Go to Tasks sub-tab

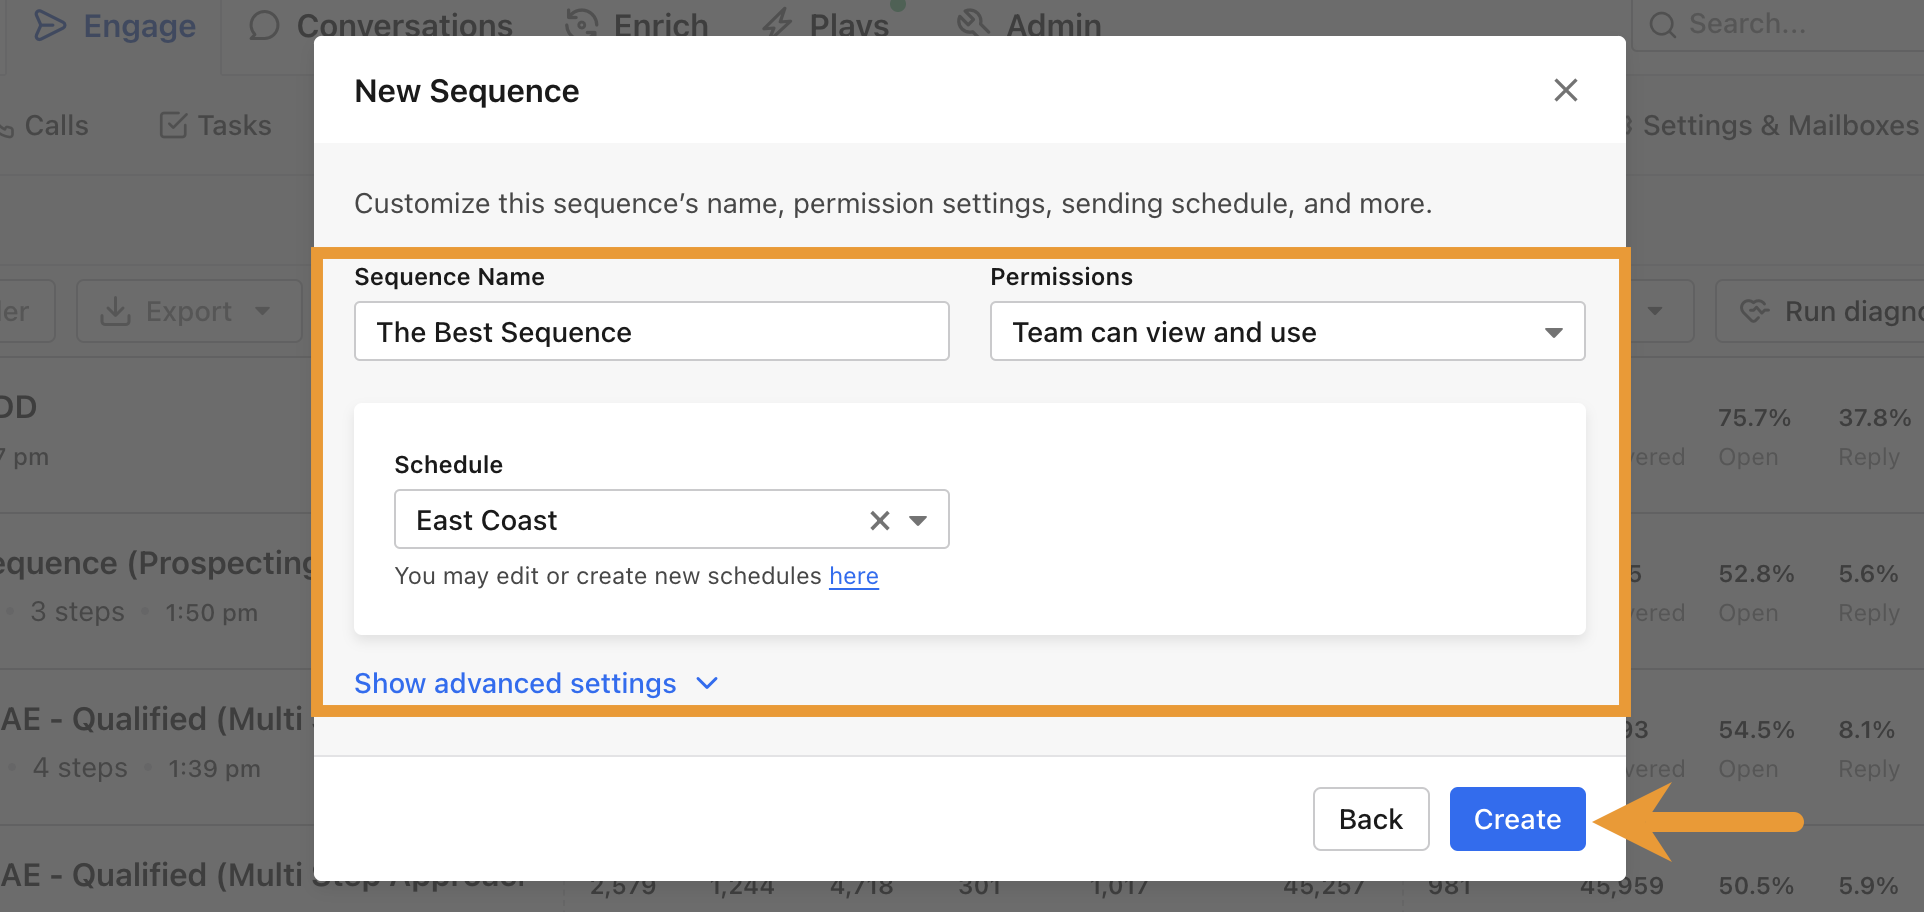(x=216, y=126)
